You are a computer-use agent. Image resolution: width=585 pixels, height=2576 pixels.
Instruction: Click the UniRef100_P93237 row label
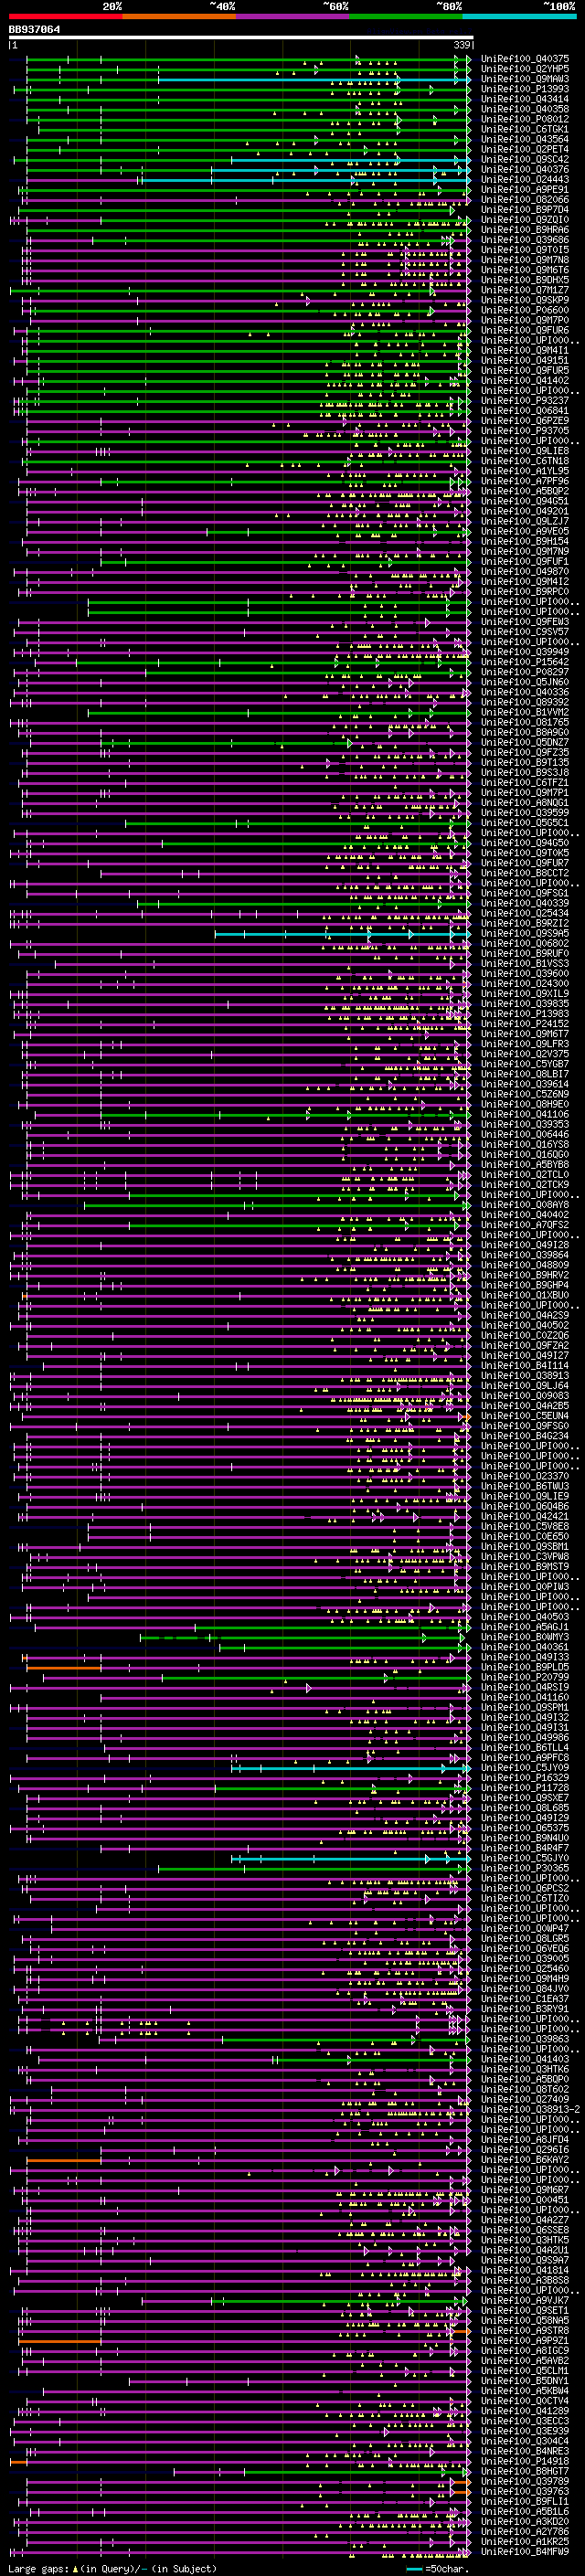click(x=525, y=401)
